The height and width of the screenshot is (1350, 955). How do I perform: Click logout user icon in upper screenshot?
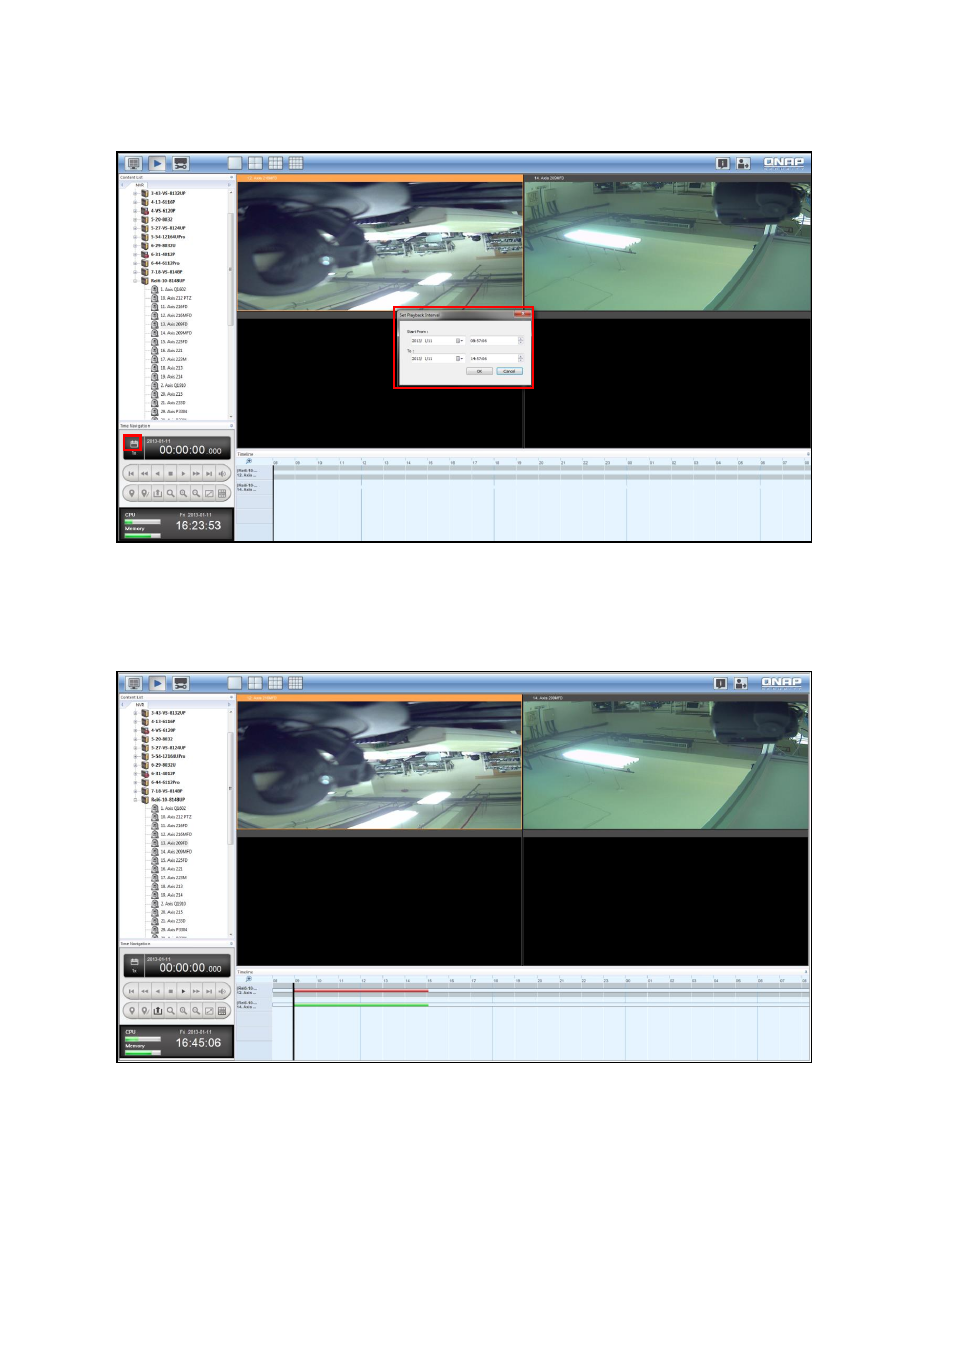pos(743,163)
